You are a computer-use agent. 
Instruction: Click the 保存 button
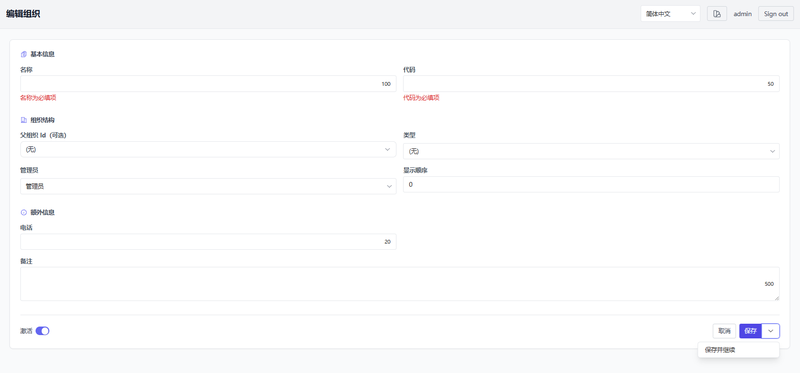tap(751, 331)
